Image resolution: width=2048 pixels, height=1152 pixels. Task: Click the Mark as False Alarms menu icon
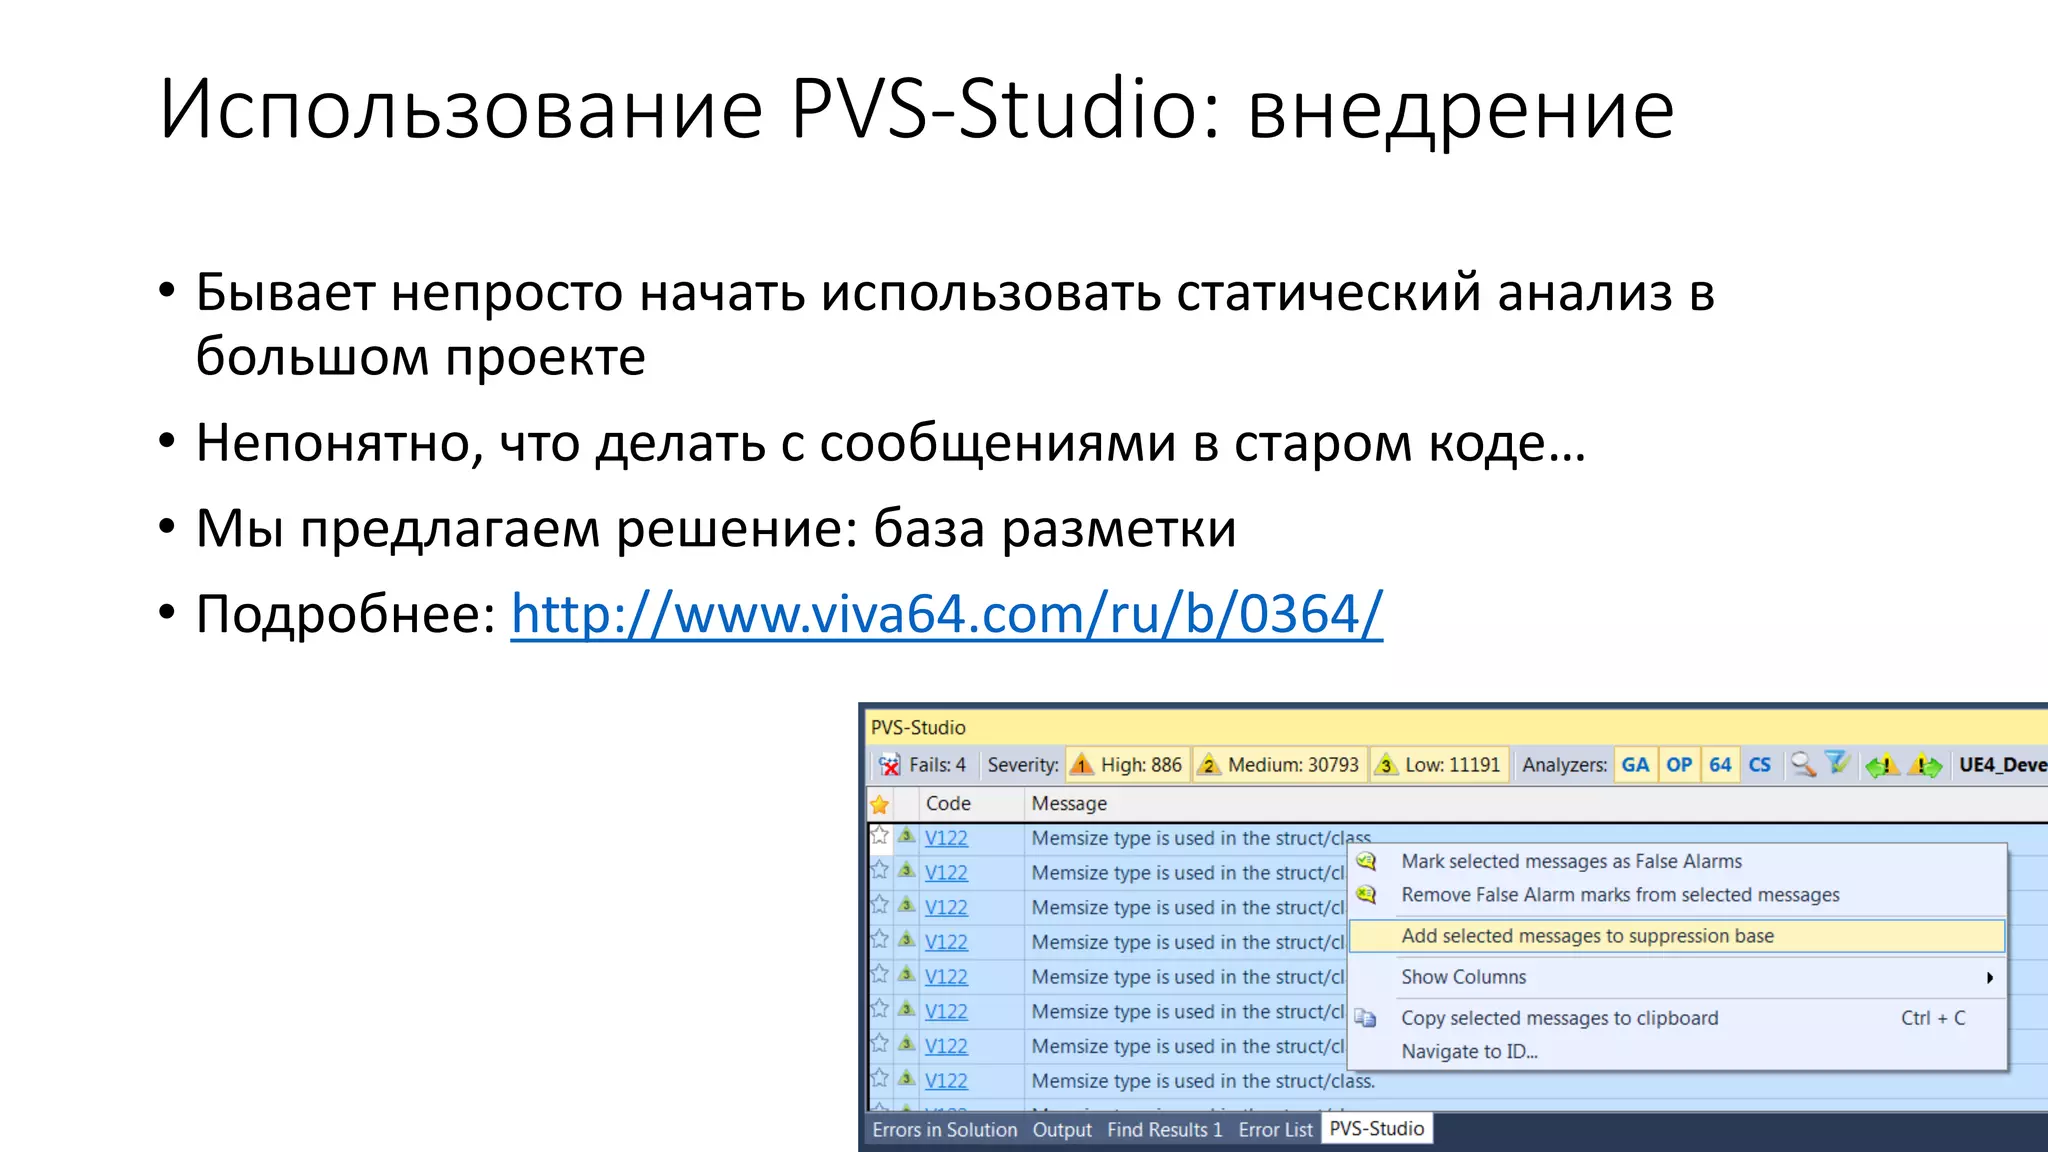(x=1367, y=862)
